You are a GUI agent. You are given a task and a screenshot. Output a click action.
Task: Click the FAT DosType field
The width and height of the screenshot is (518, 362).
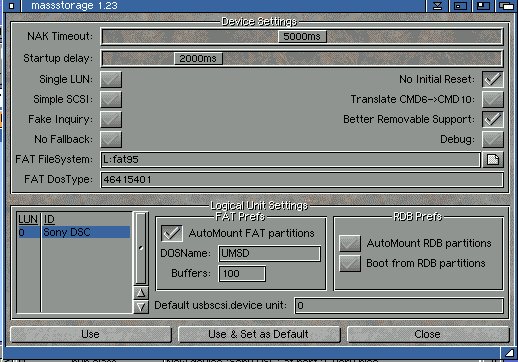(x=302, y=180)
